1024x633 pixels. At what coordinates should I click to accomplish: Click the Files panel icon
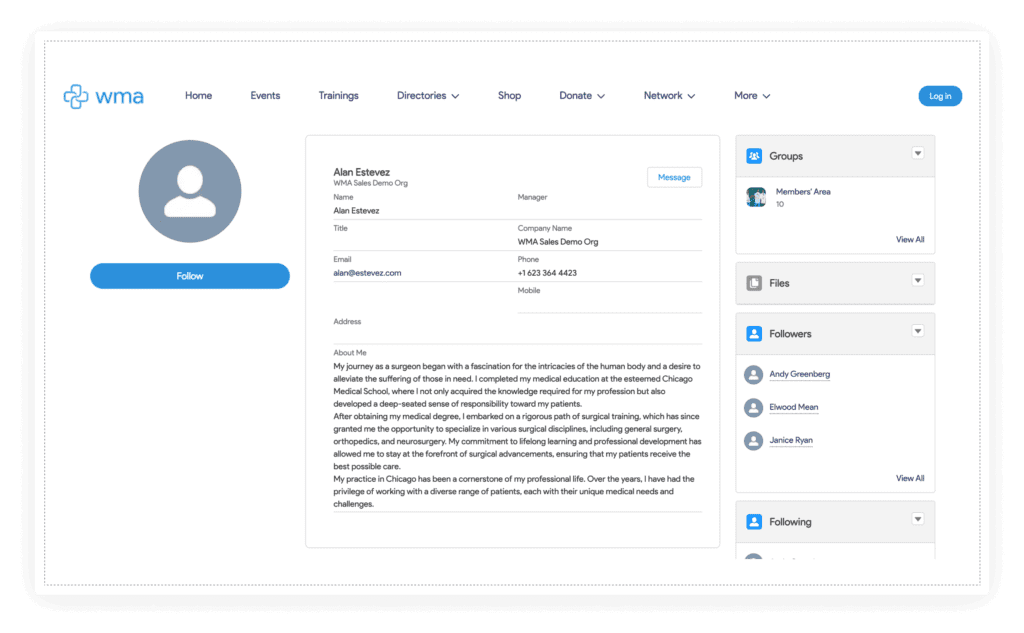click(753, 283)
